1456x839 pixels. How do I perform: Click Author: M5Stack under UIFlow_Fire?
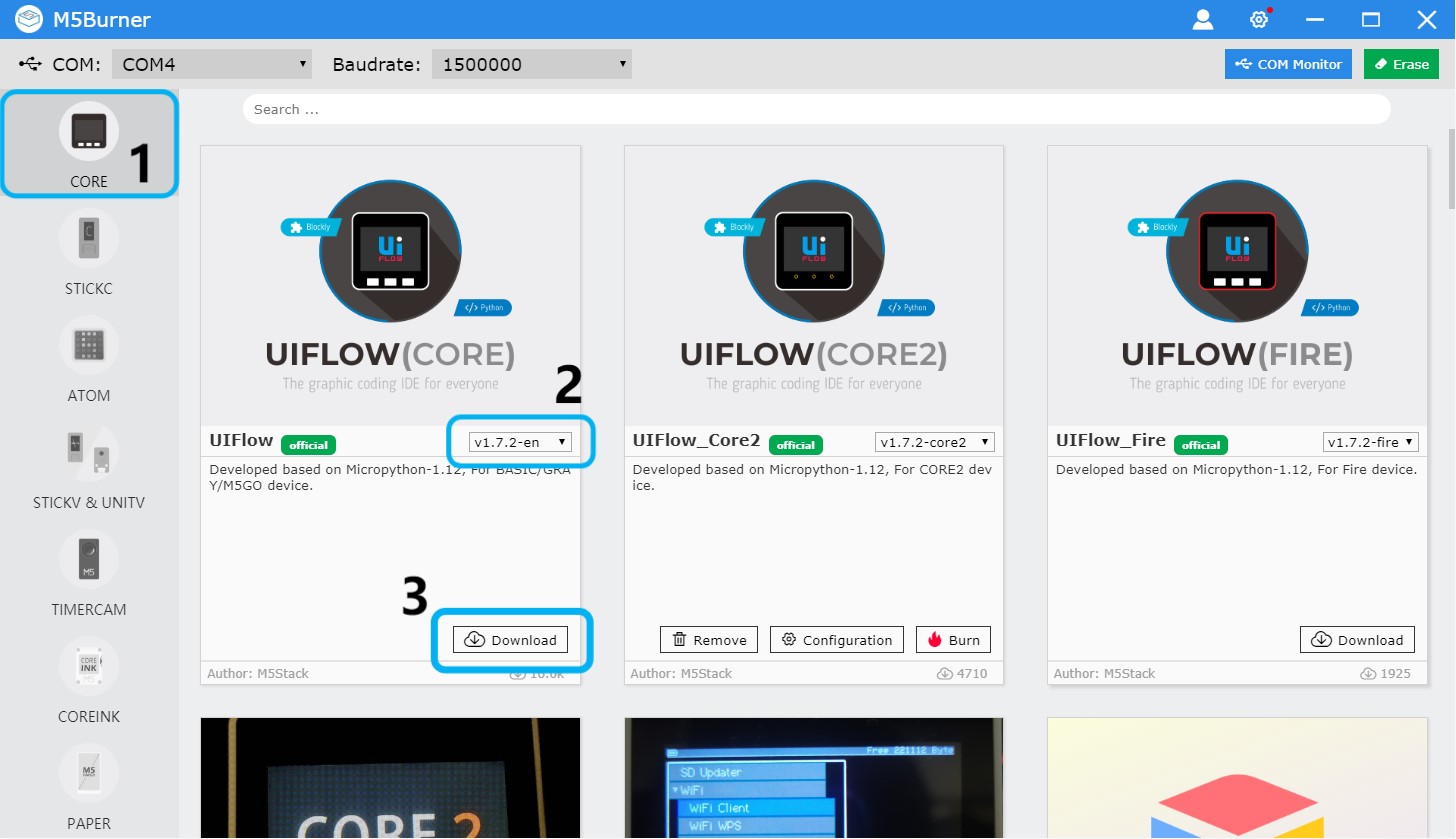(1105, 674)
